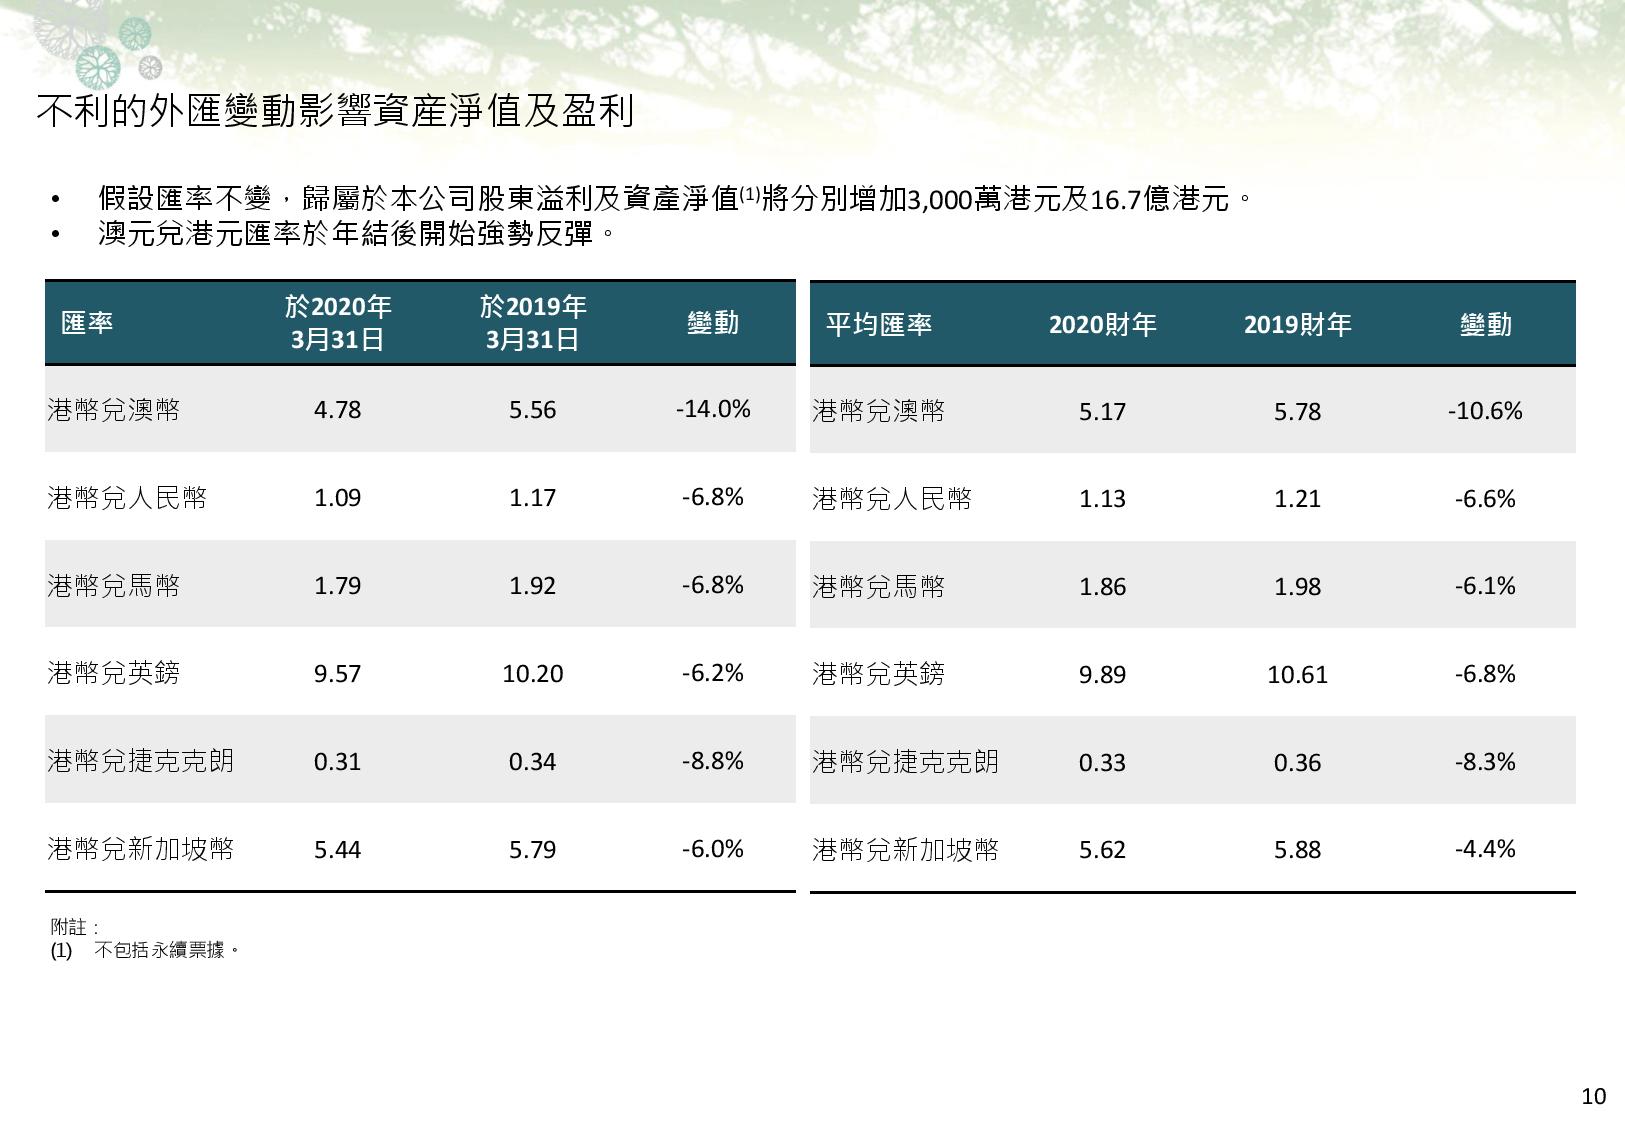1625x1125 pixels.
Task: Click the 平均匯率 column header
Action: tap(879, 324)
